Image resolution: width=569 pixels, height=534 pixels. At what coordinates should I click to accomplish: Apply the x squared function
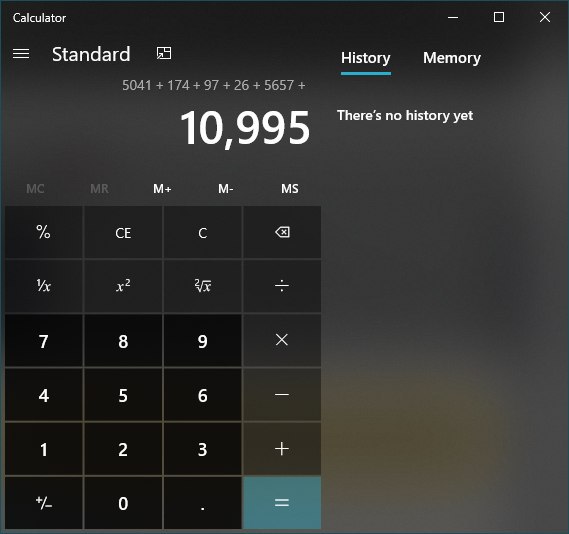123,286
